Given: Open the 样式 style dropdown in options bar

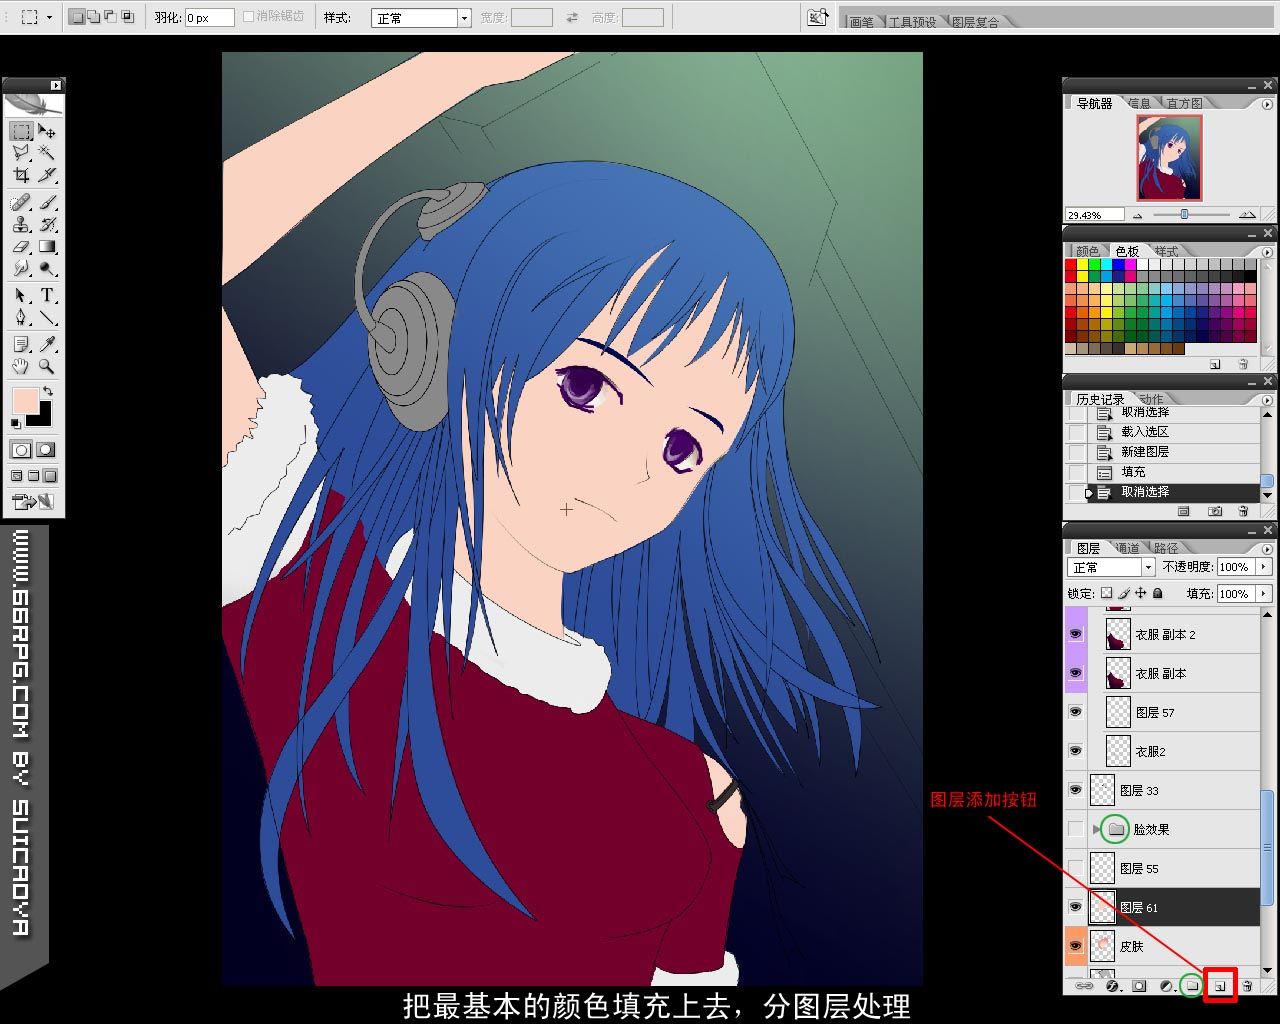Looking at the screenshot, I should pyautogui.click(x=421, y=18).
